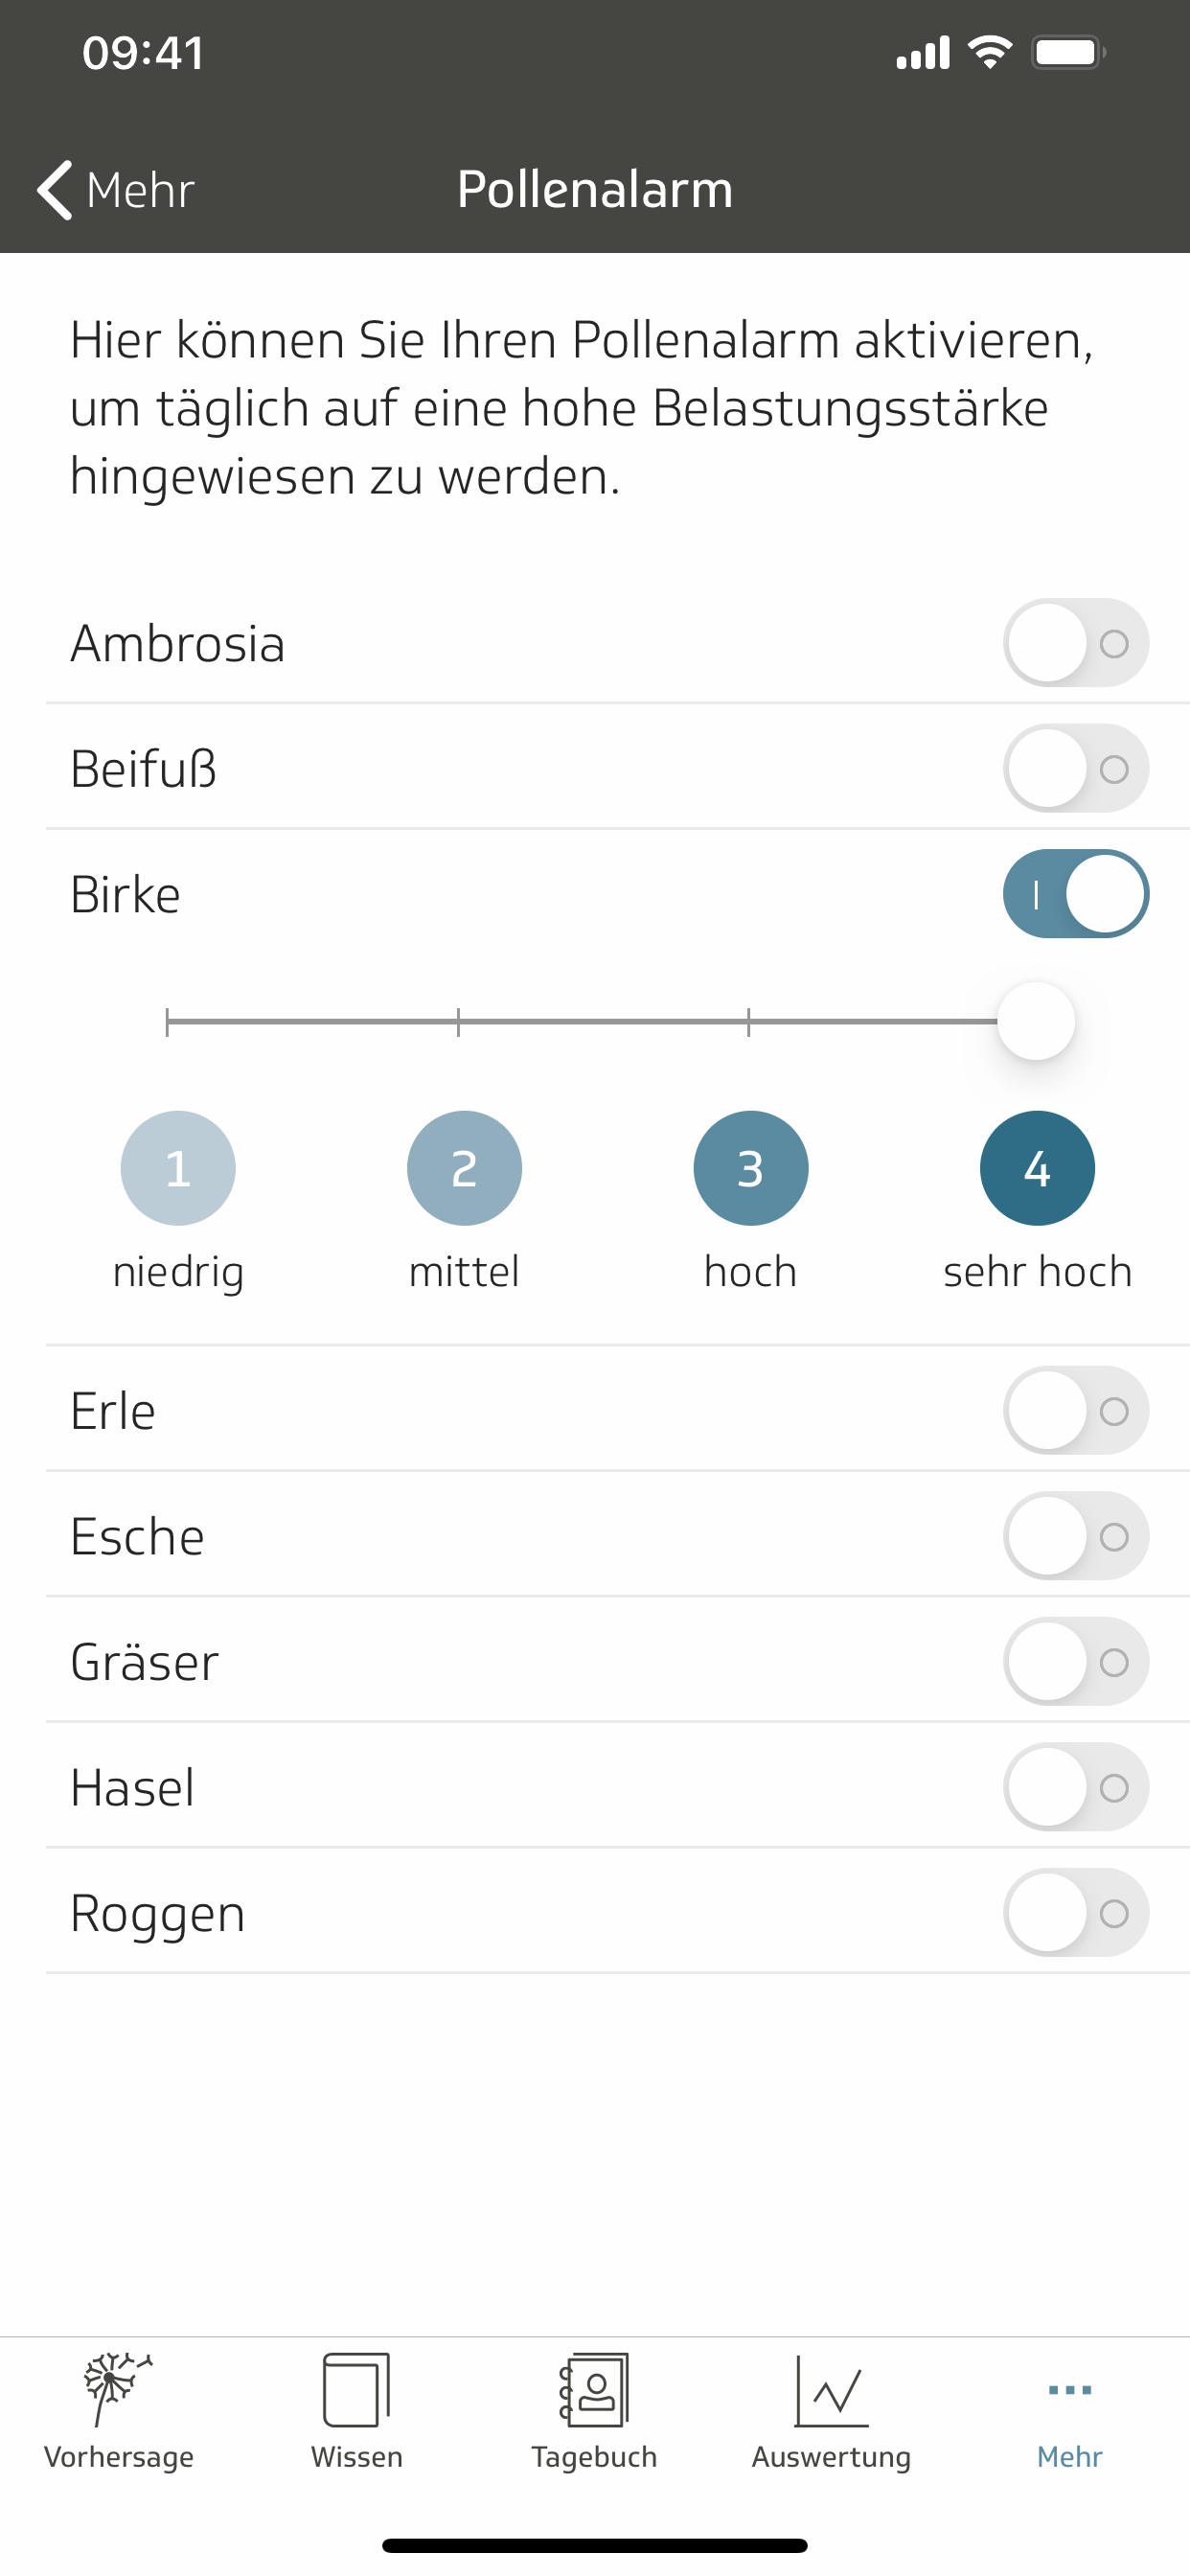1190x2576 pixels.
Task: Tap the back chevron icon
Action: tap(55, 189)
